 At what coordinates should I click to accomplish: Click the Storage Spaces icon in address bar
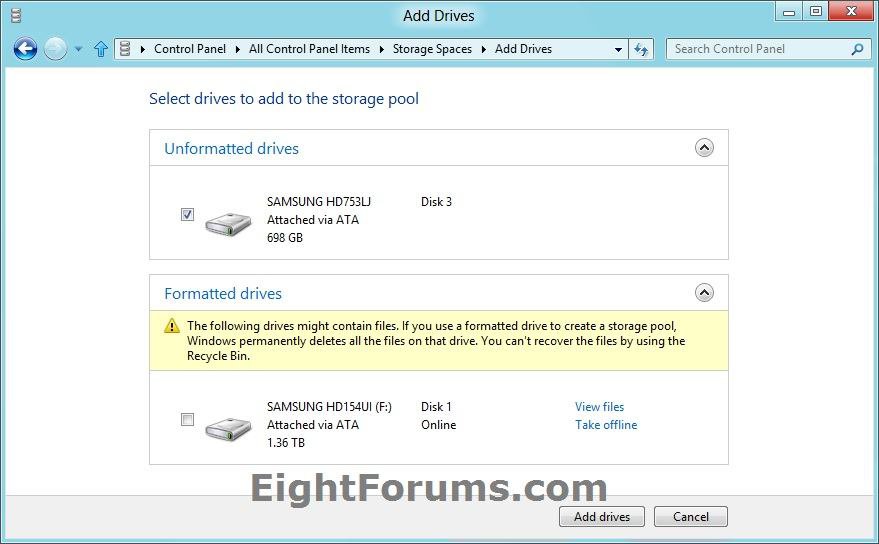pos(126,49)
